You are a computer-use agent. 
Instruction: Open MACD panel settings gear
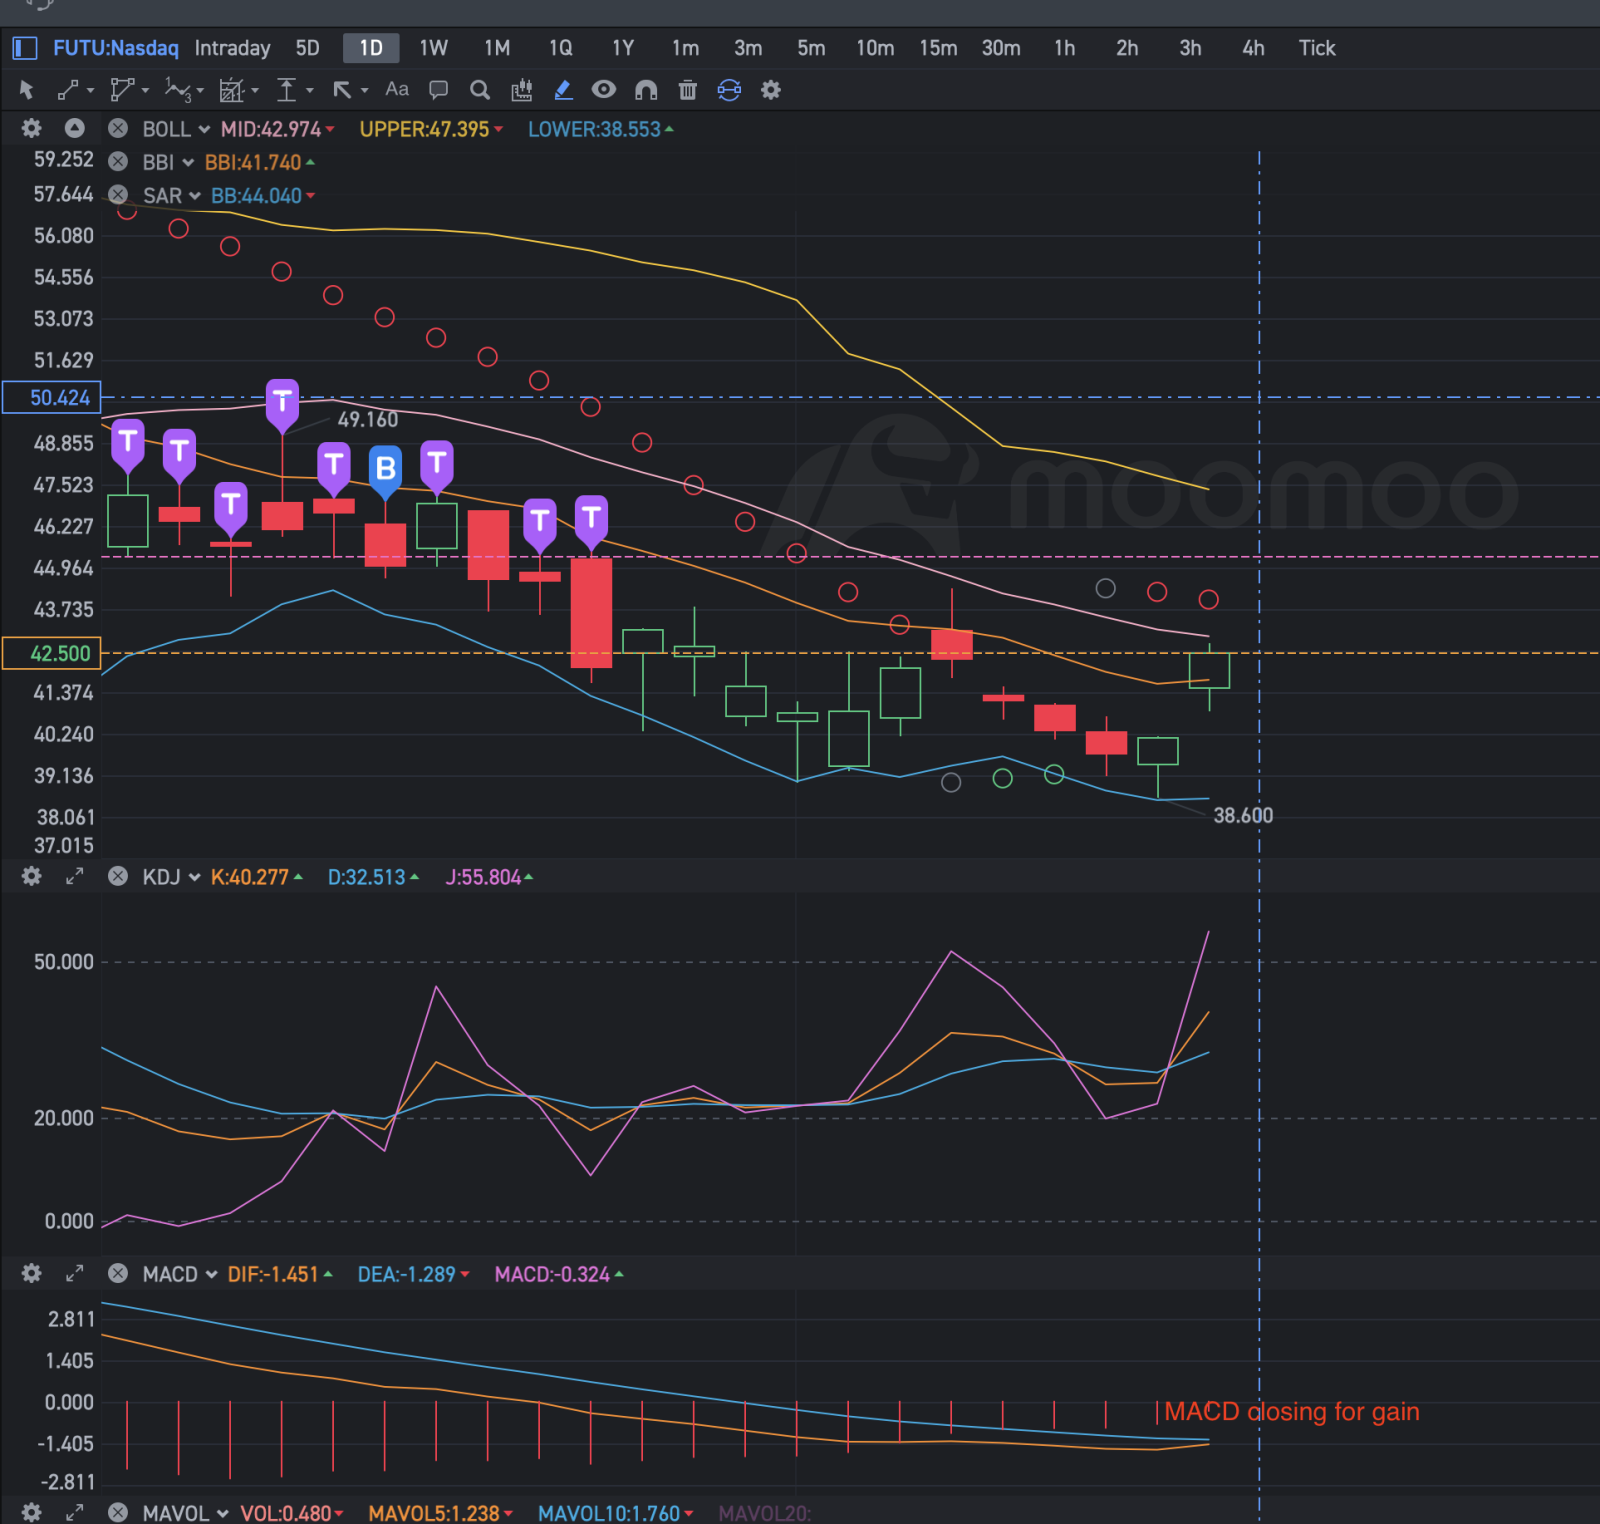(32, 1274)
